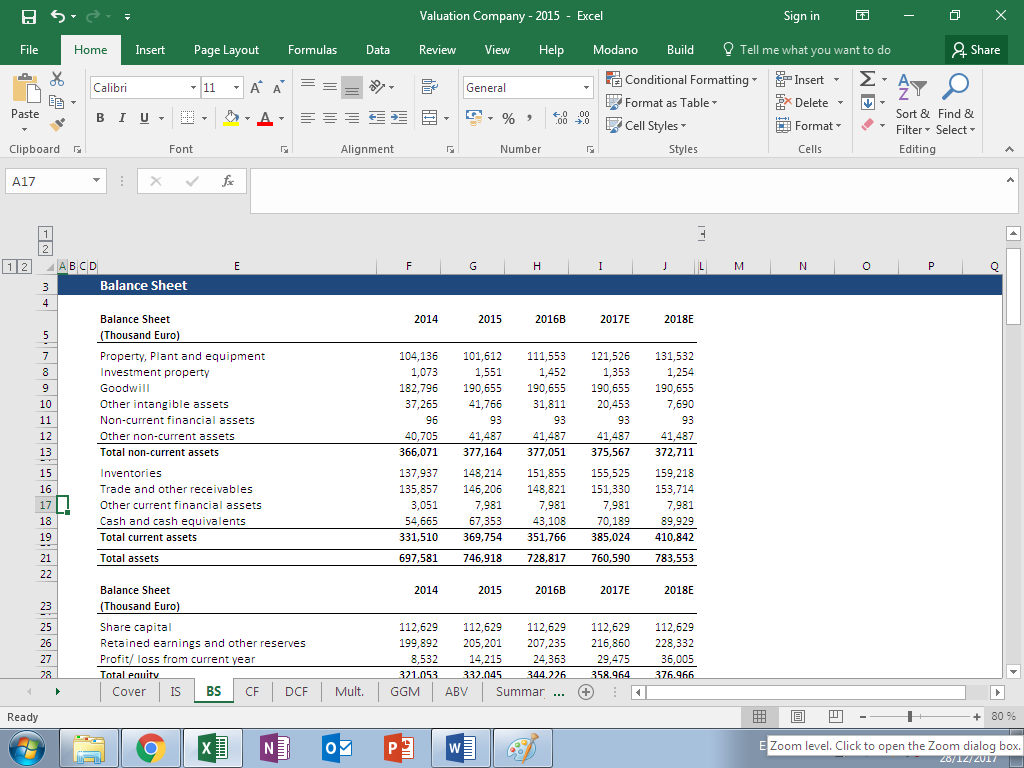Screen dimensions: 1024x768
Task: Toggle Underline formatting button
Action: (x=145, y=119)
